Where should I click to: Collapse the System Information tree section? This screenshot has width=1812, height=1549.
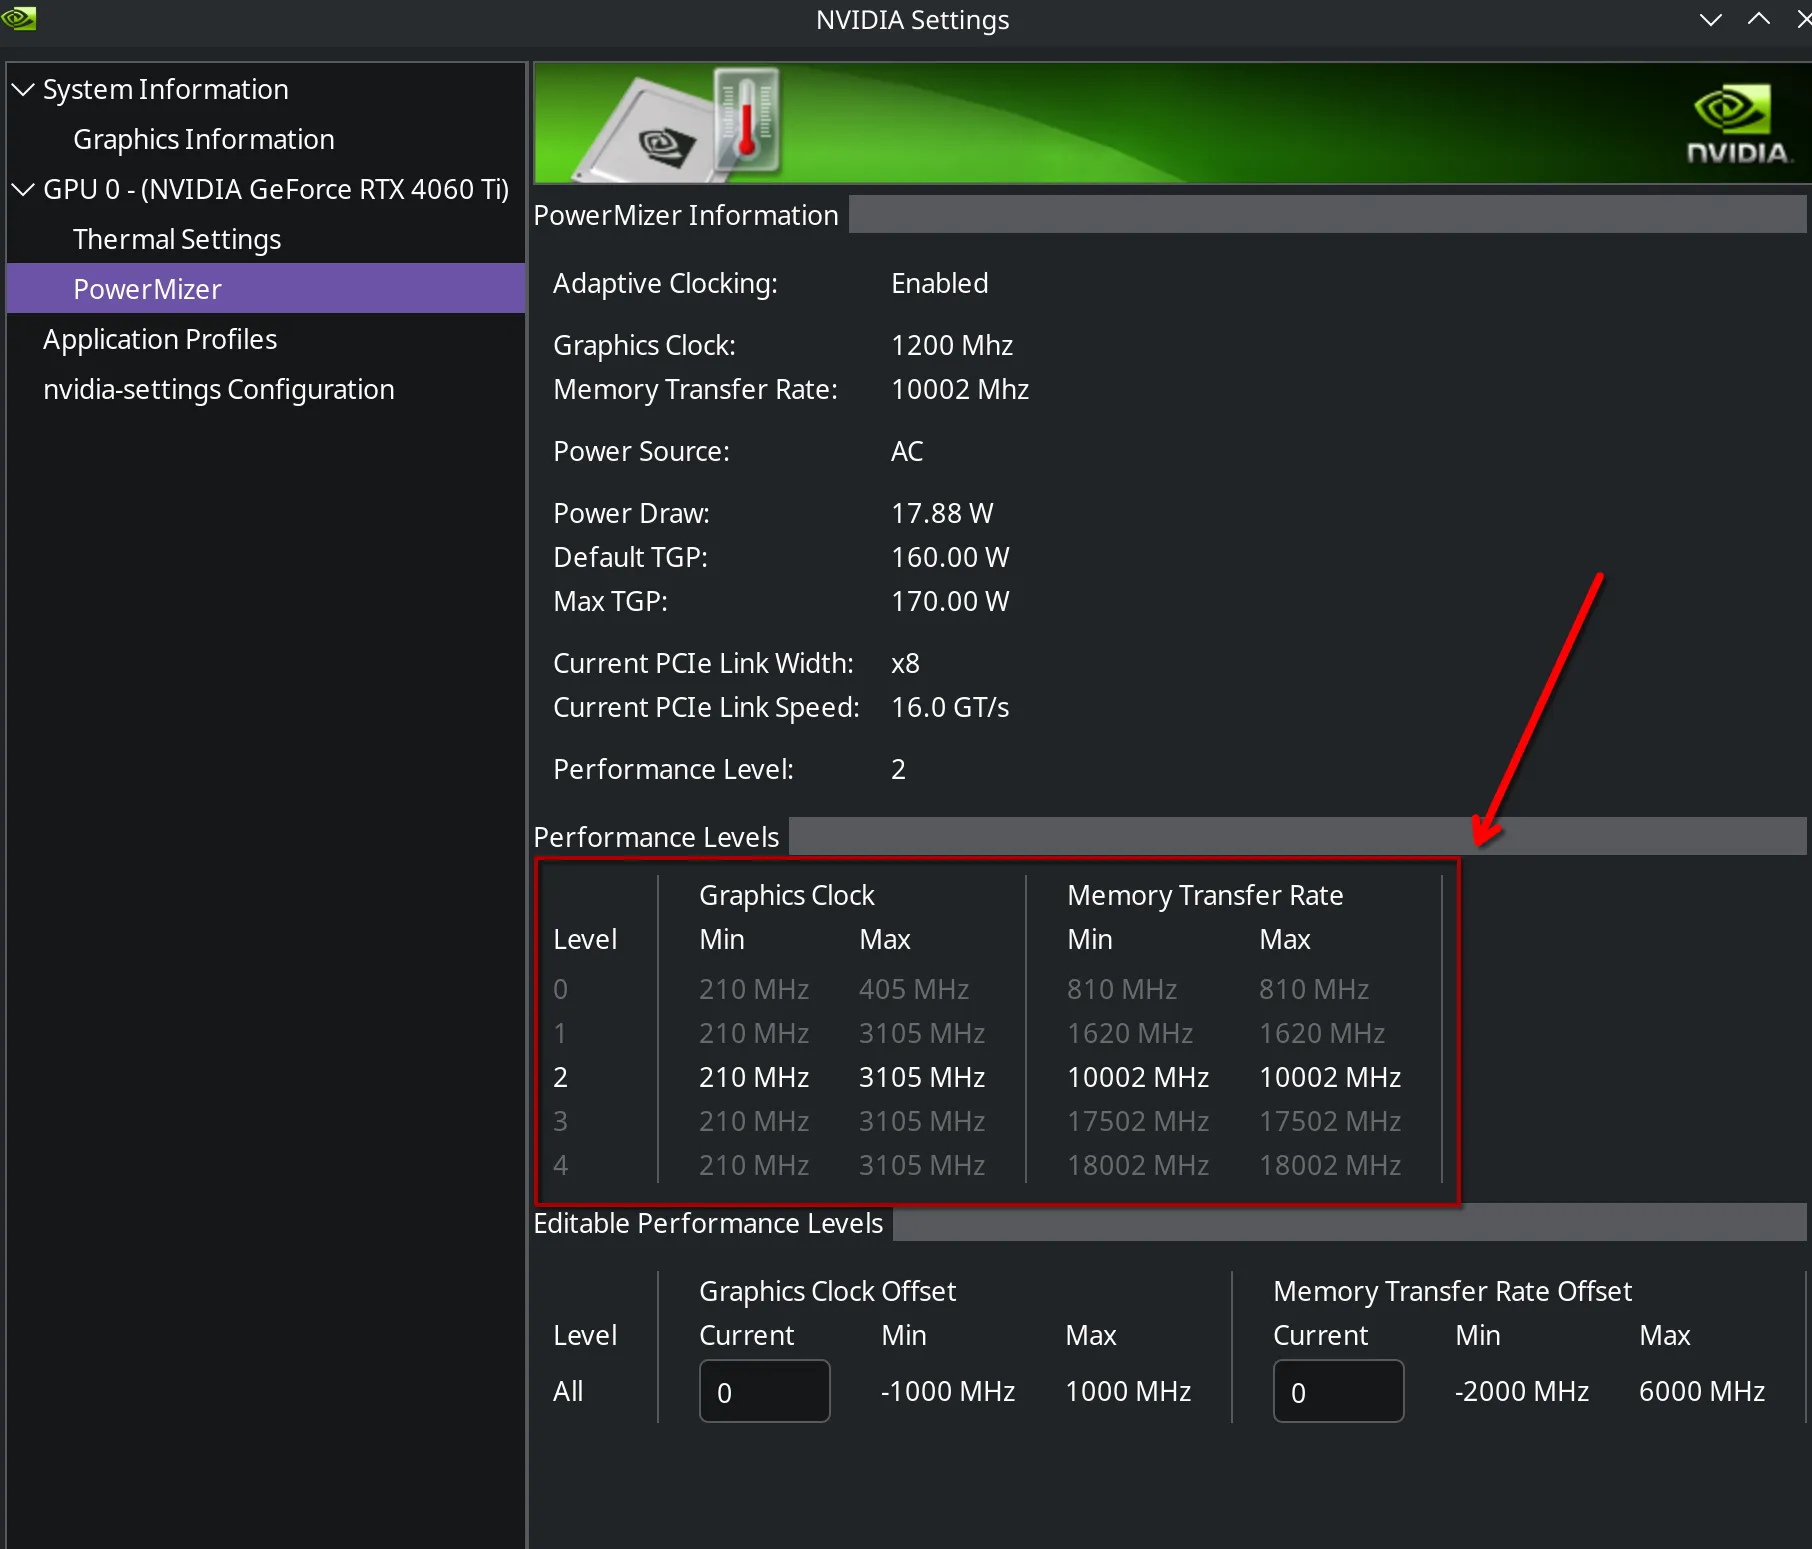click(x=22, y=90)
